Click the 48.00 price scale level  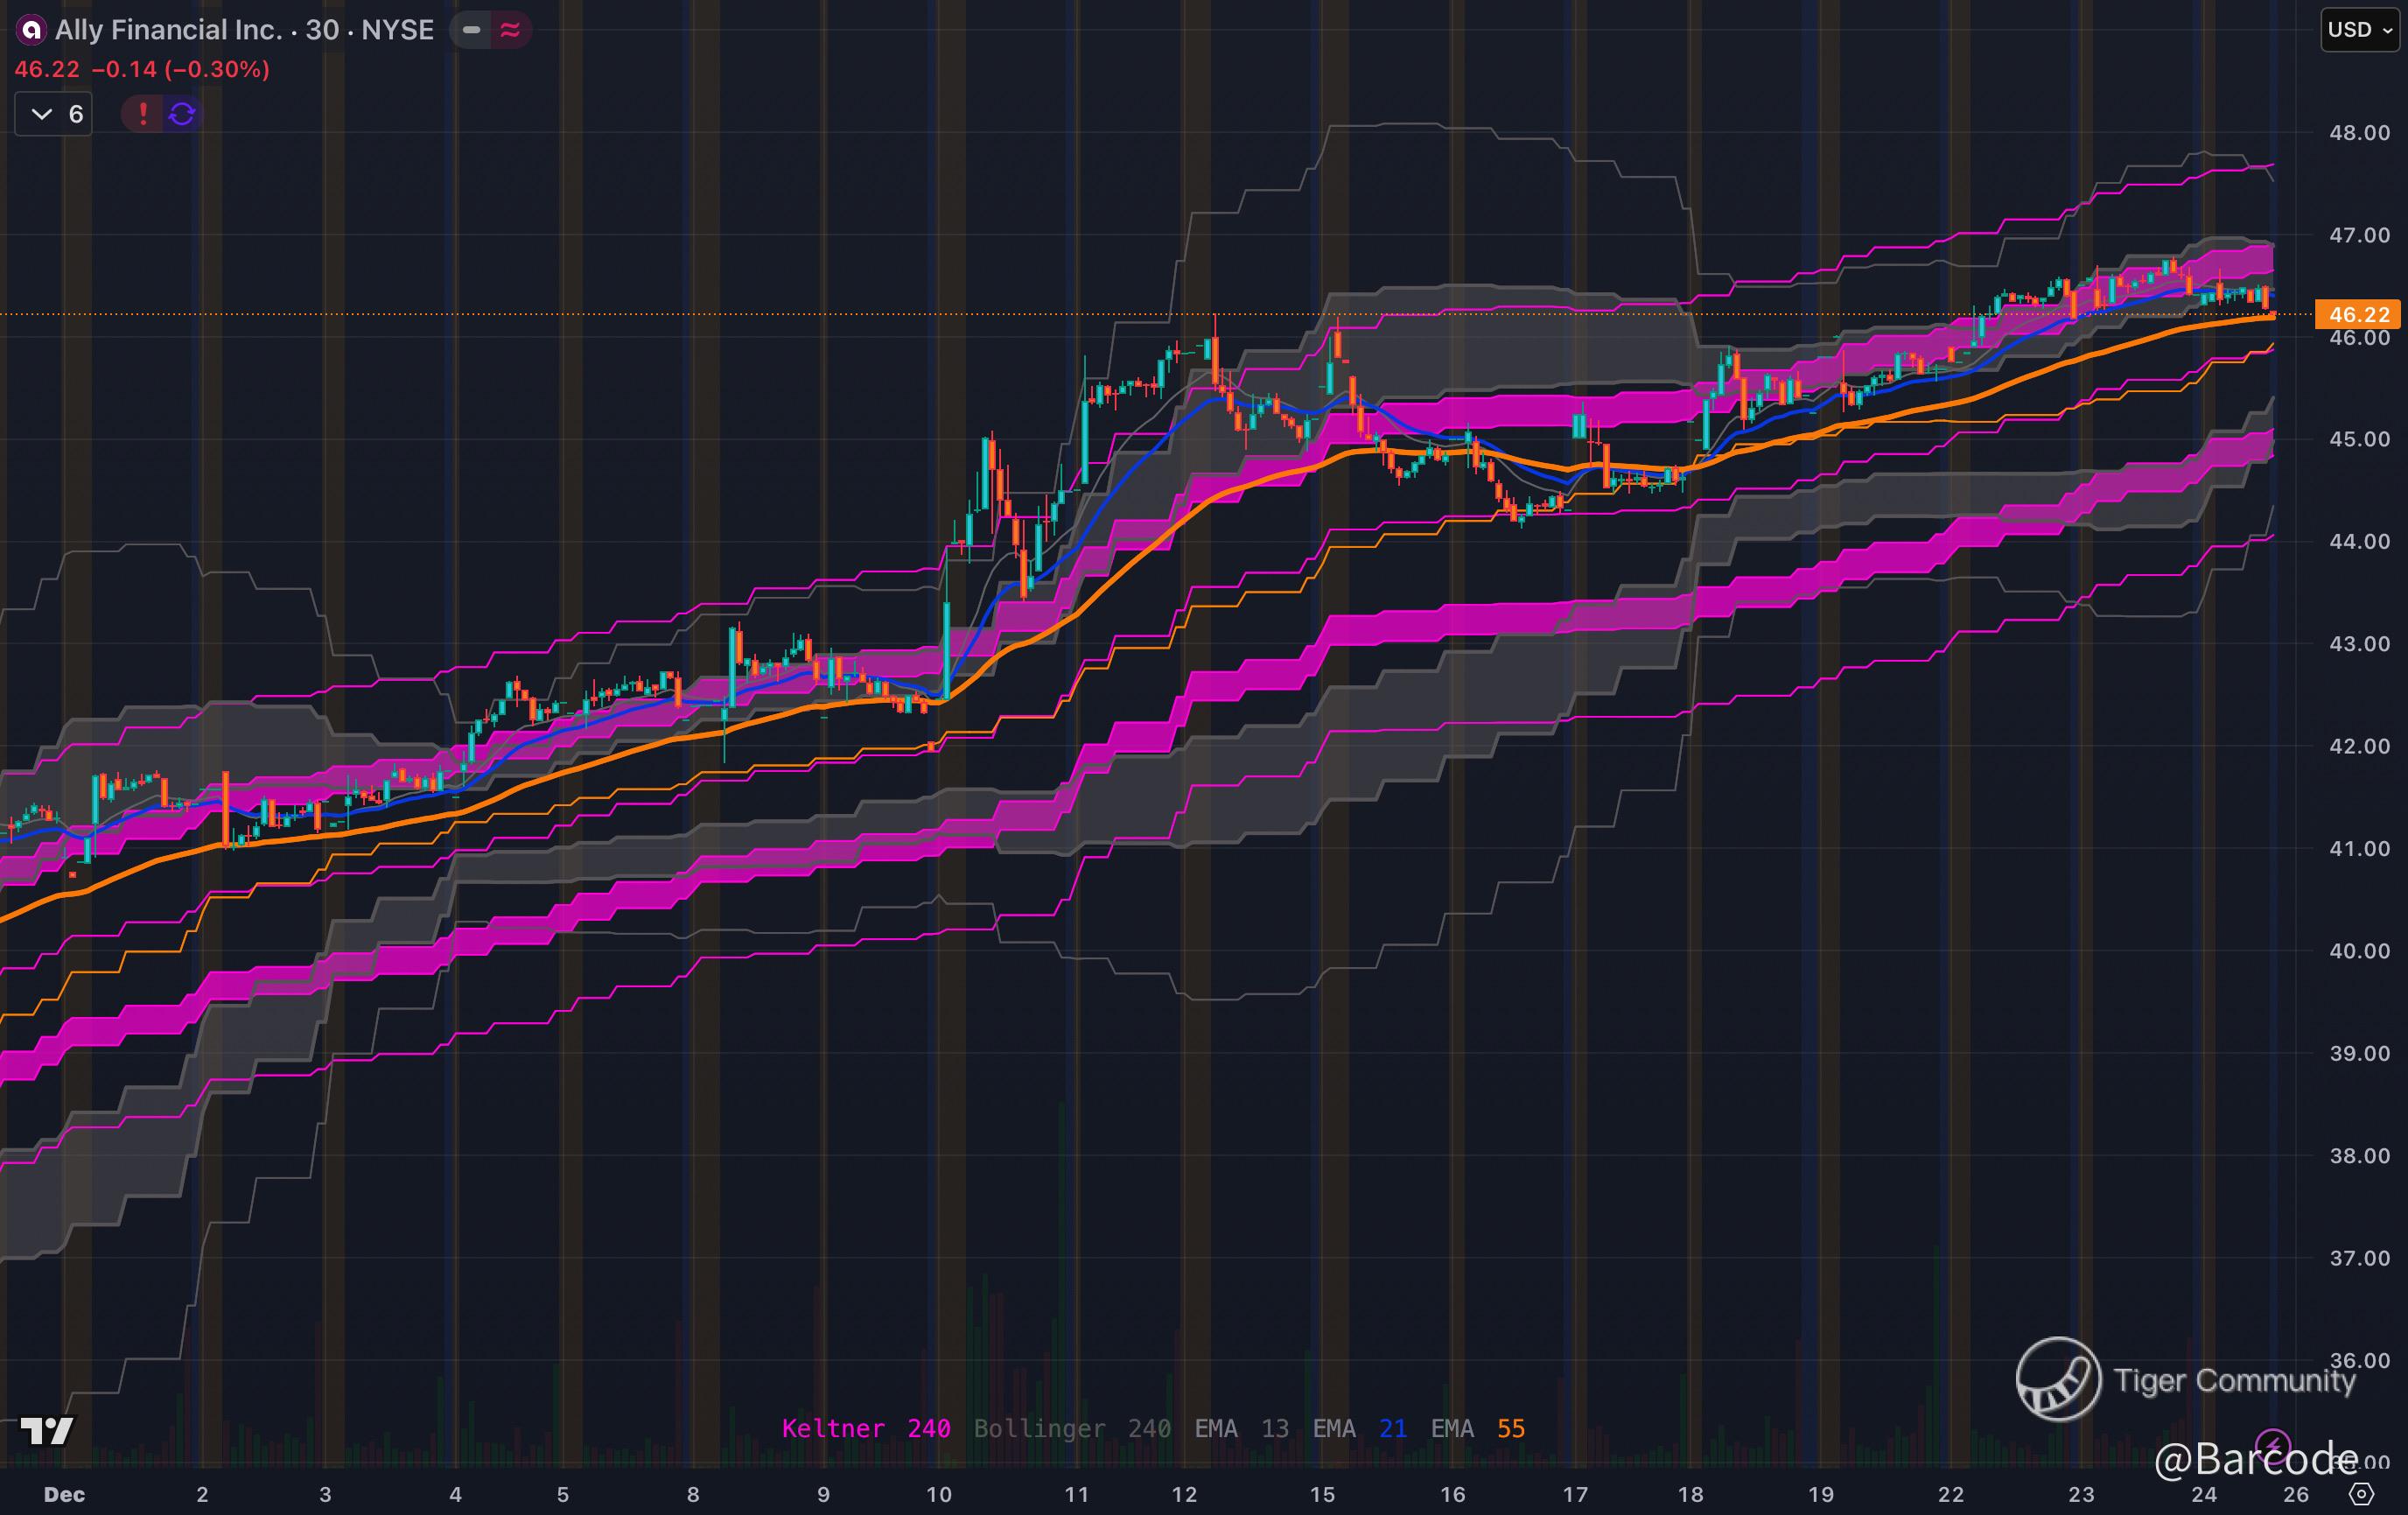point(2358,133)
